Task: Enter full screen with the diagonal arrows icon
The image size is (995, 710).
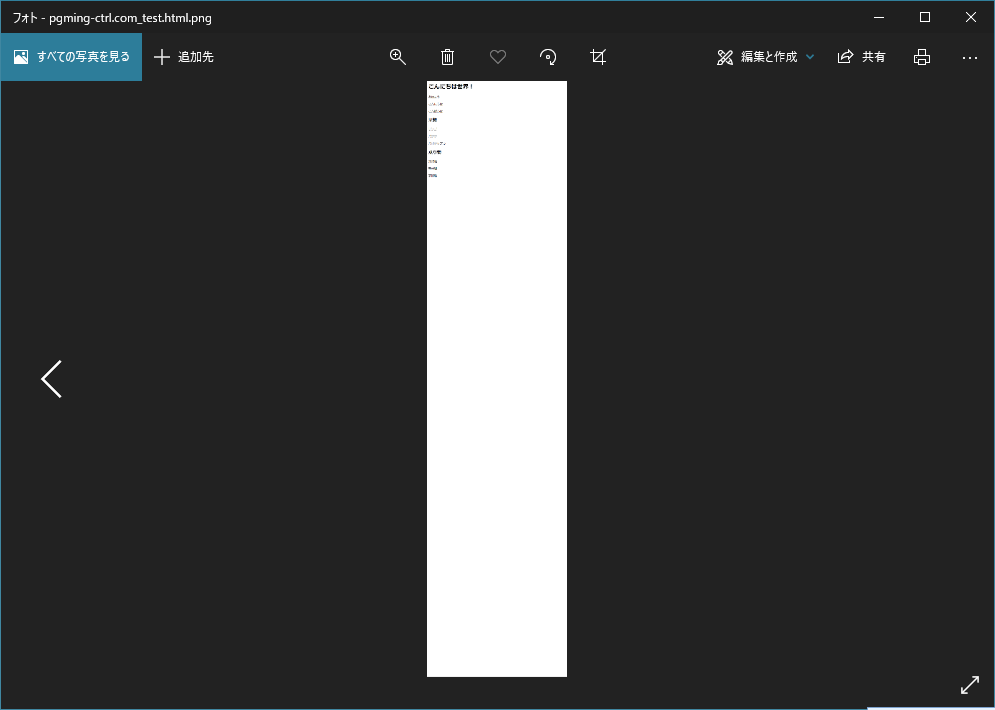Action: pos(970,685)
